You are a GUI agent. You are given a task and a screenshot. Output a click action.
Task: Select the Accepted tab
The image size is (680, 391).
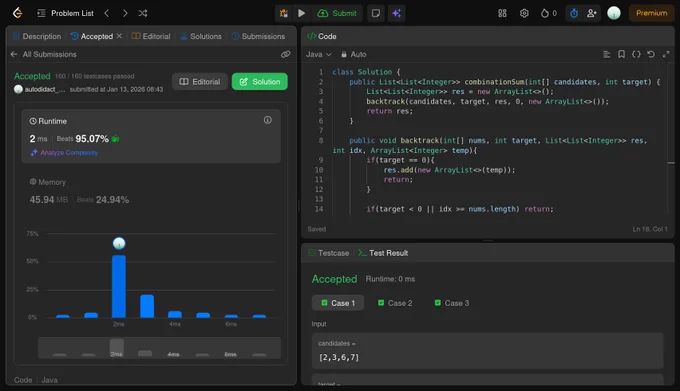point(92,36)
